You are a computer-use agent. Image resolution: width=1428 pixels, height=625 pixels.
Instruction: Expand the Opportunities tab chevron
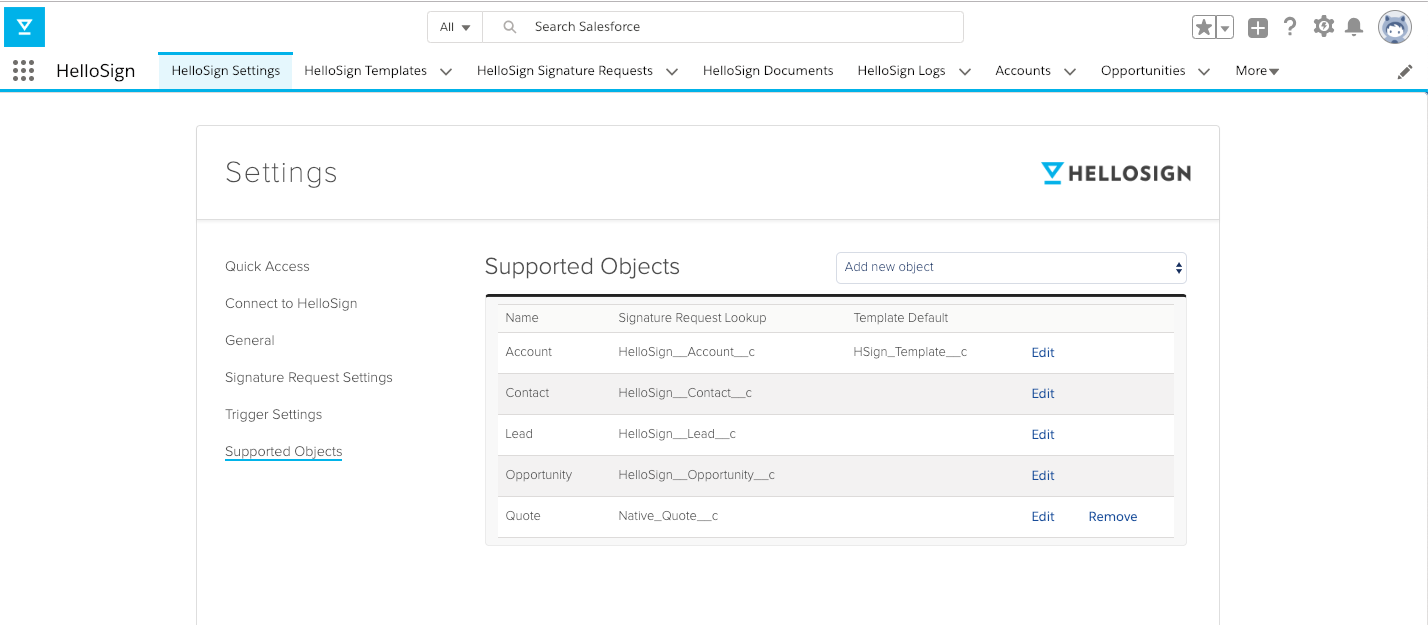pos(1204,71)
